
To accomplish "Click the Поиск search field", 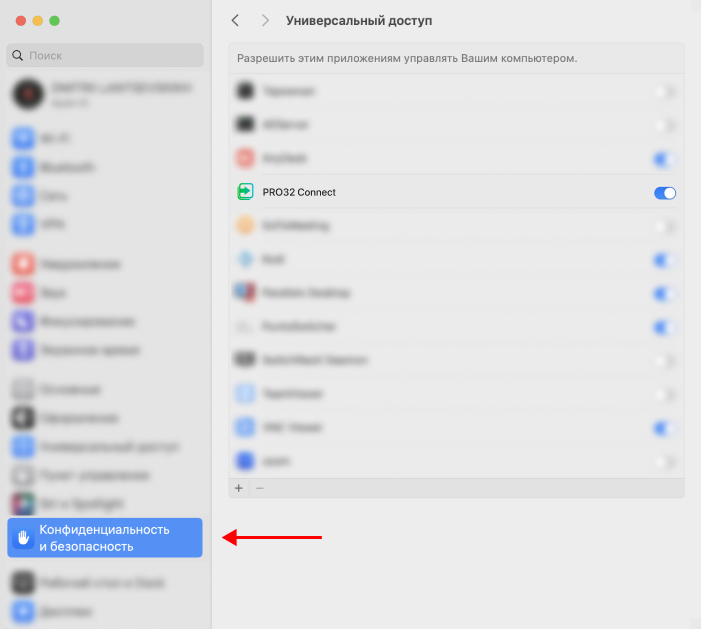I will (x=105, y=56).
